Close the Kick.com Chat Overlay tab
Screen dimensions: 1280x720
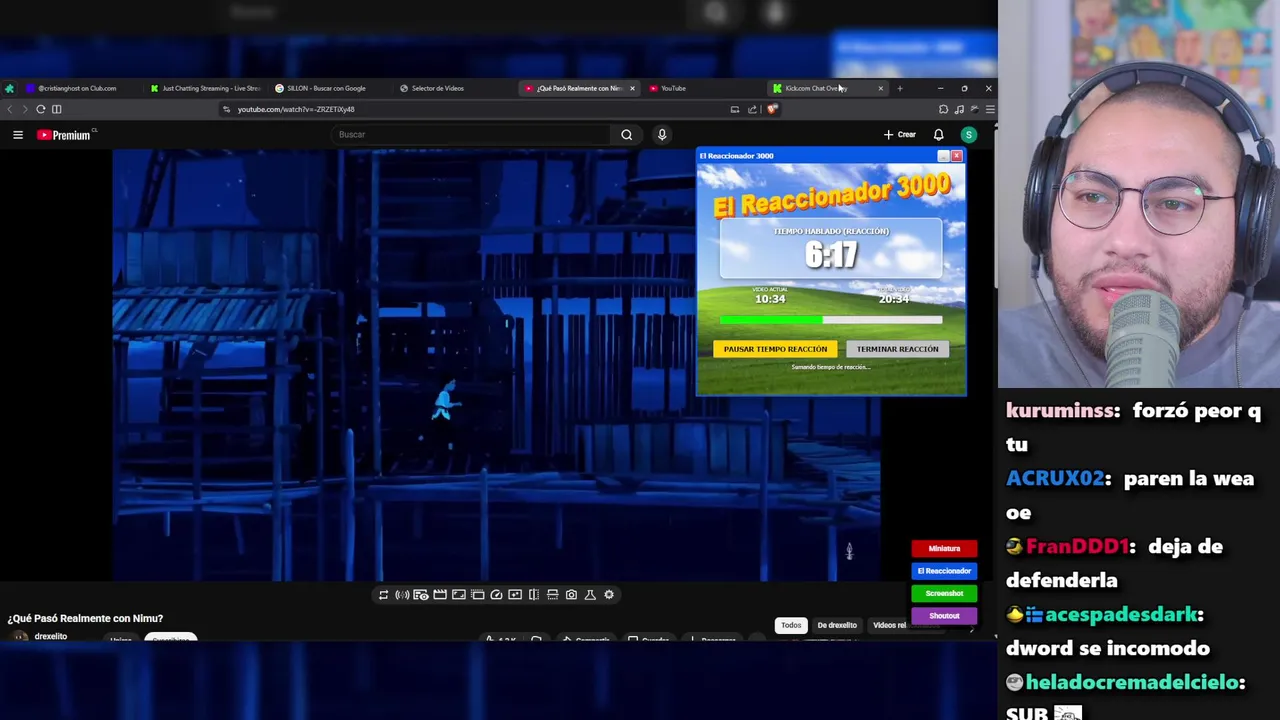tap(880, 88)
